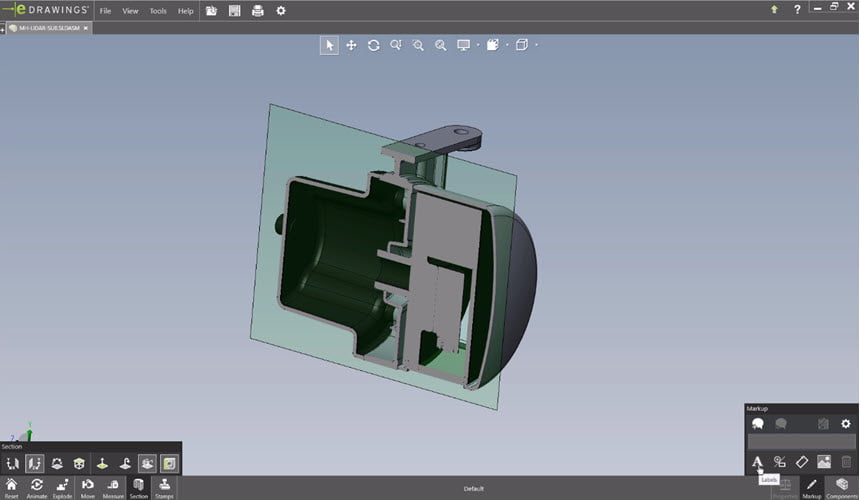This screenshot has width=860, height=500.
Task: Click the Animate button
Action: (x=37, y=487)
